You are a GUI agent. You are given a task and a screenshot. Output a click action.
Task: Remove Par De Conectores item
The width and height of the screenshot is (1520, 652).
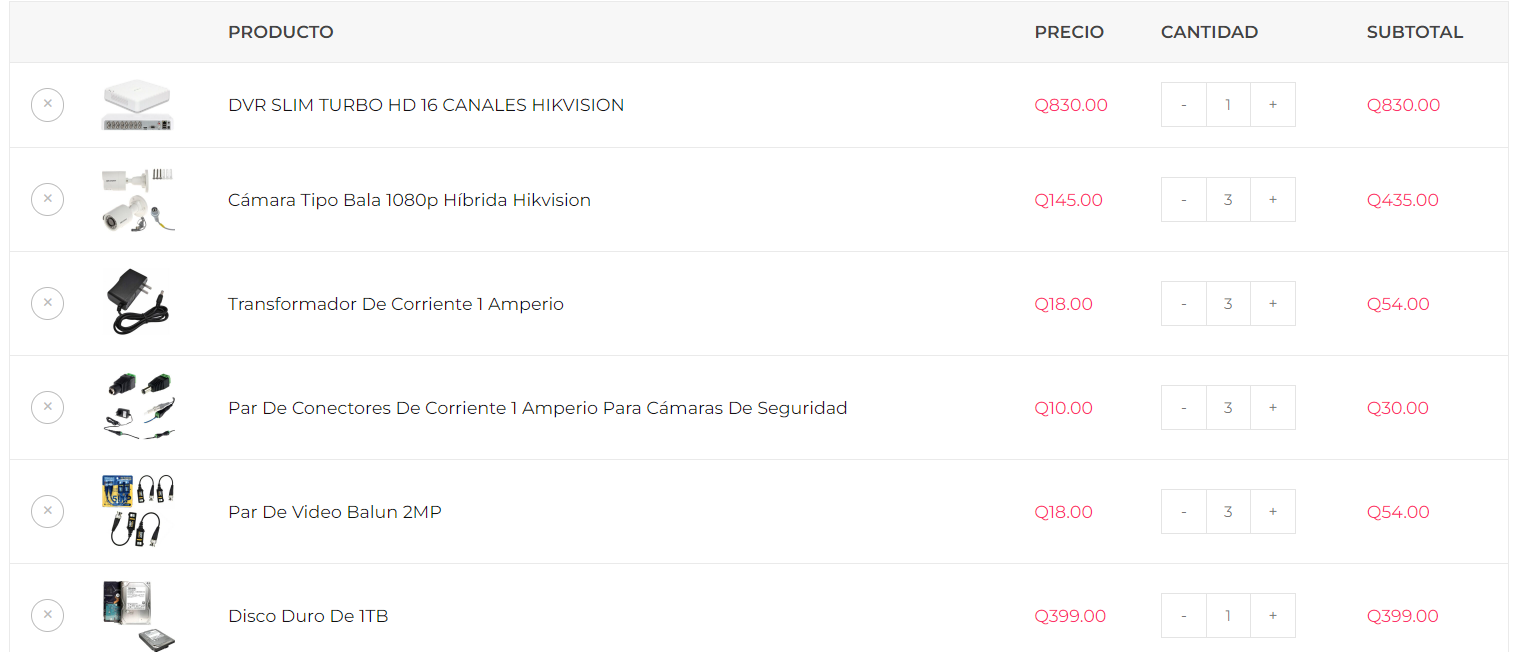pyautogui.click(x=47, y=408)
